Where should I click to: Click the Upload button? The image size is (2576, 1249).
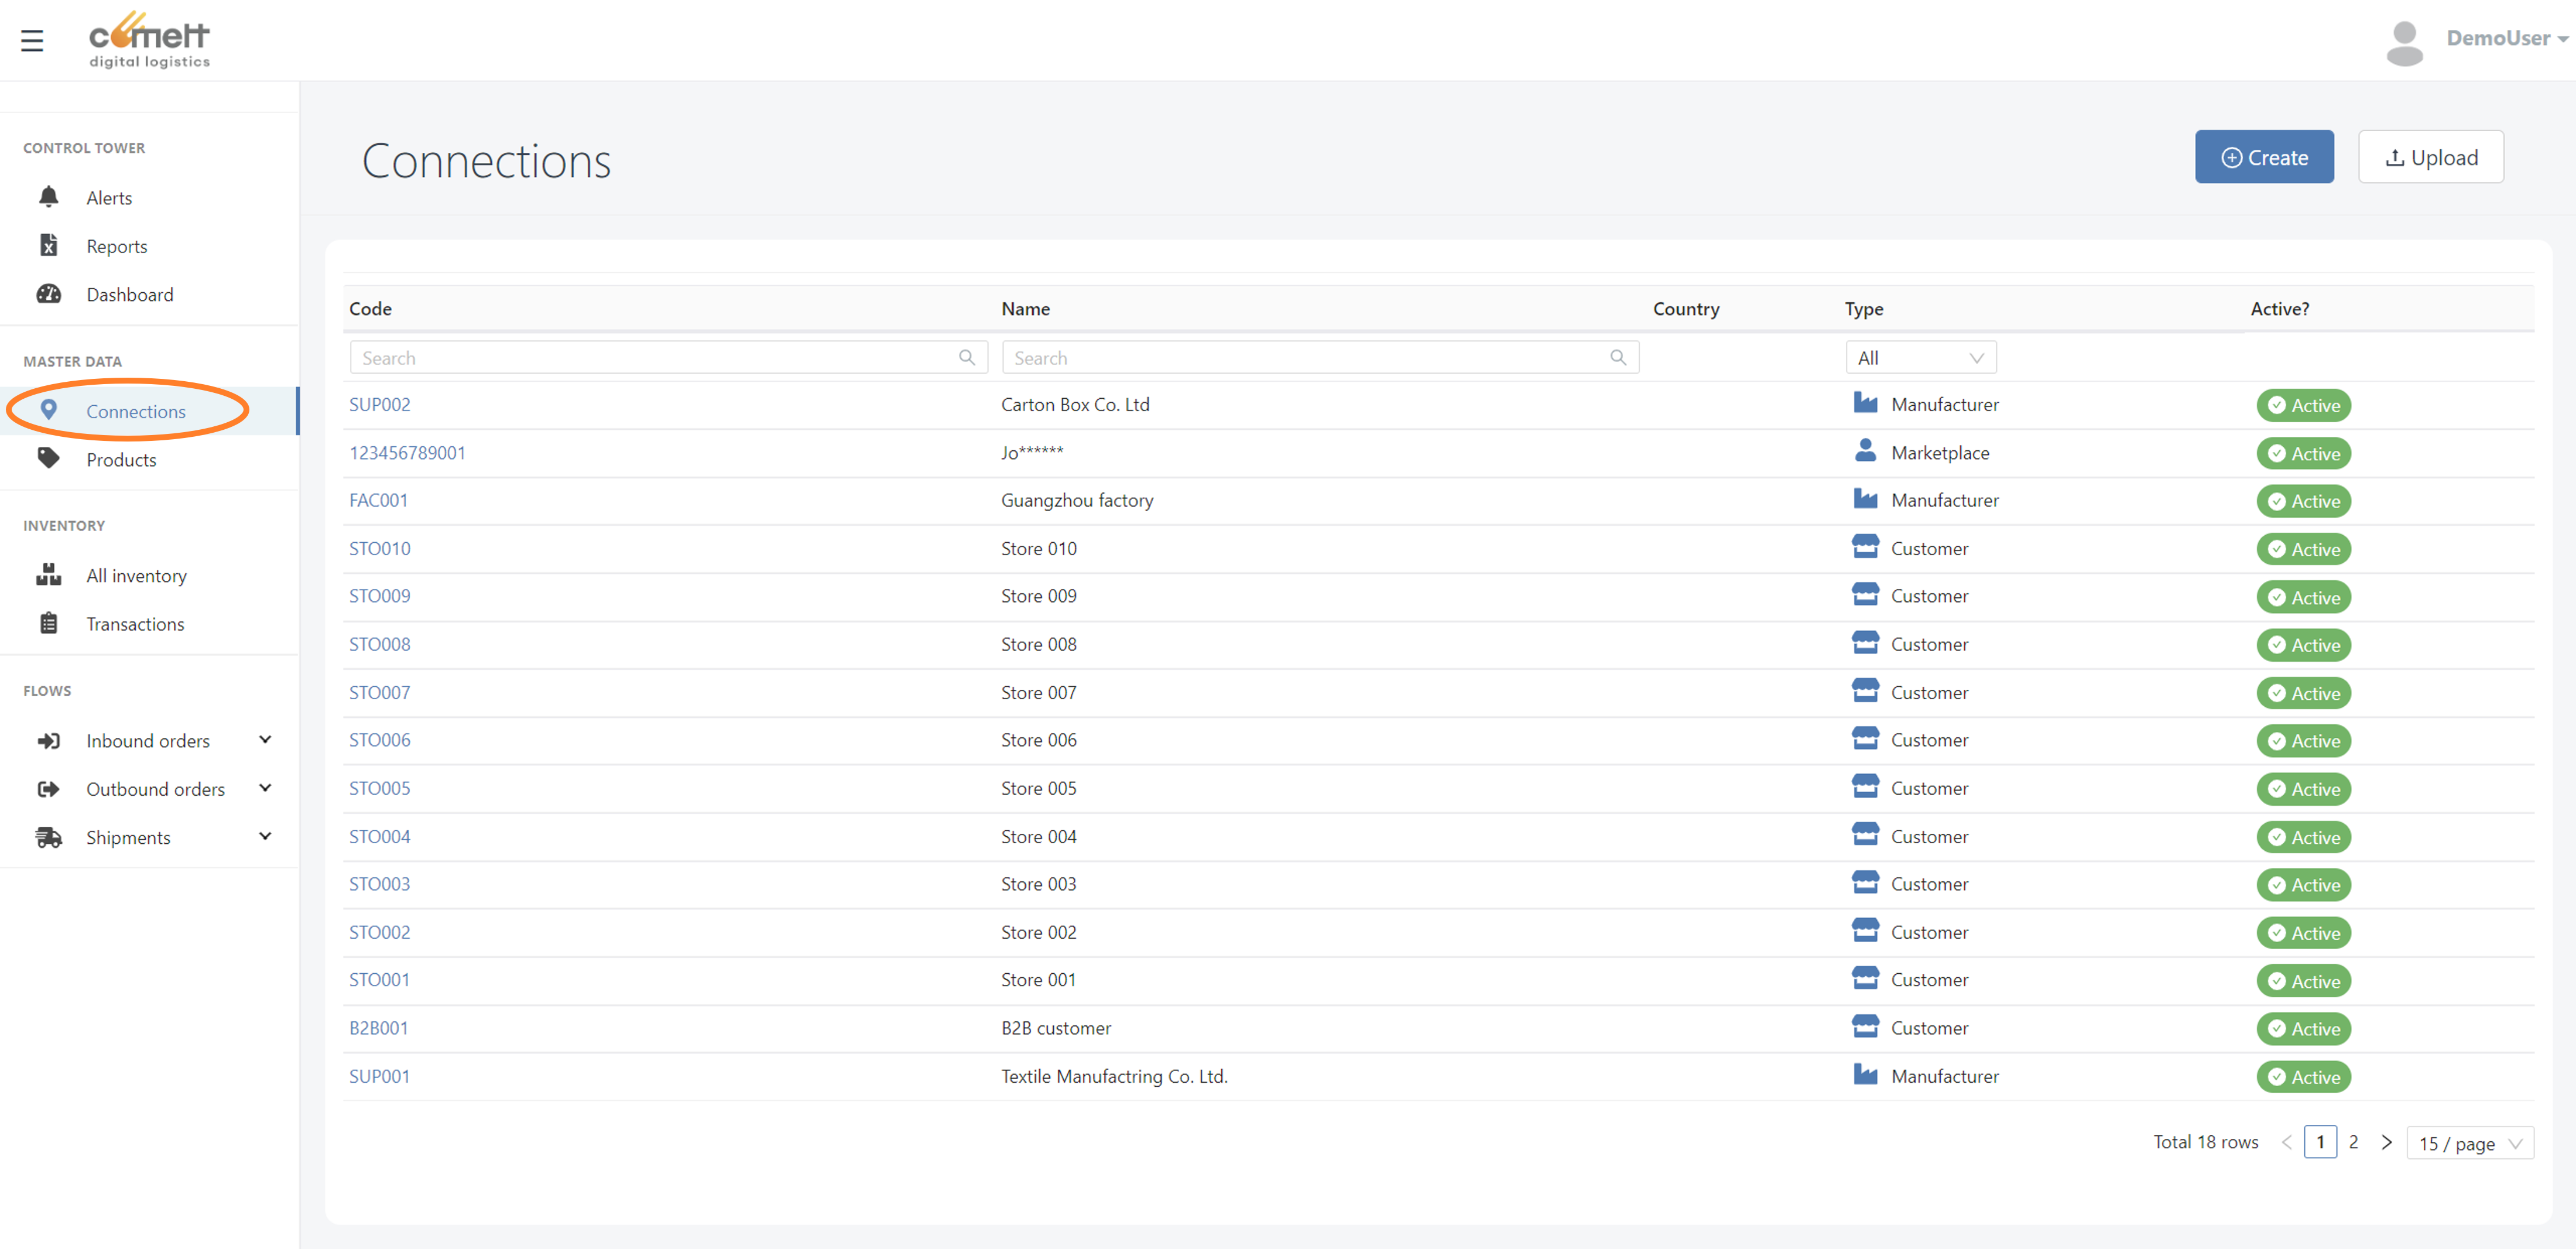(2430, 157)
